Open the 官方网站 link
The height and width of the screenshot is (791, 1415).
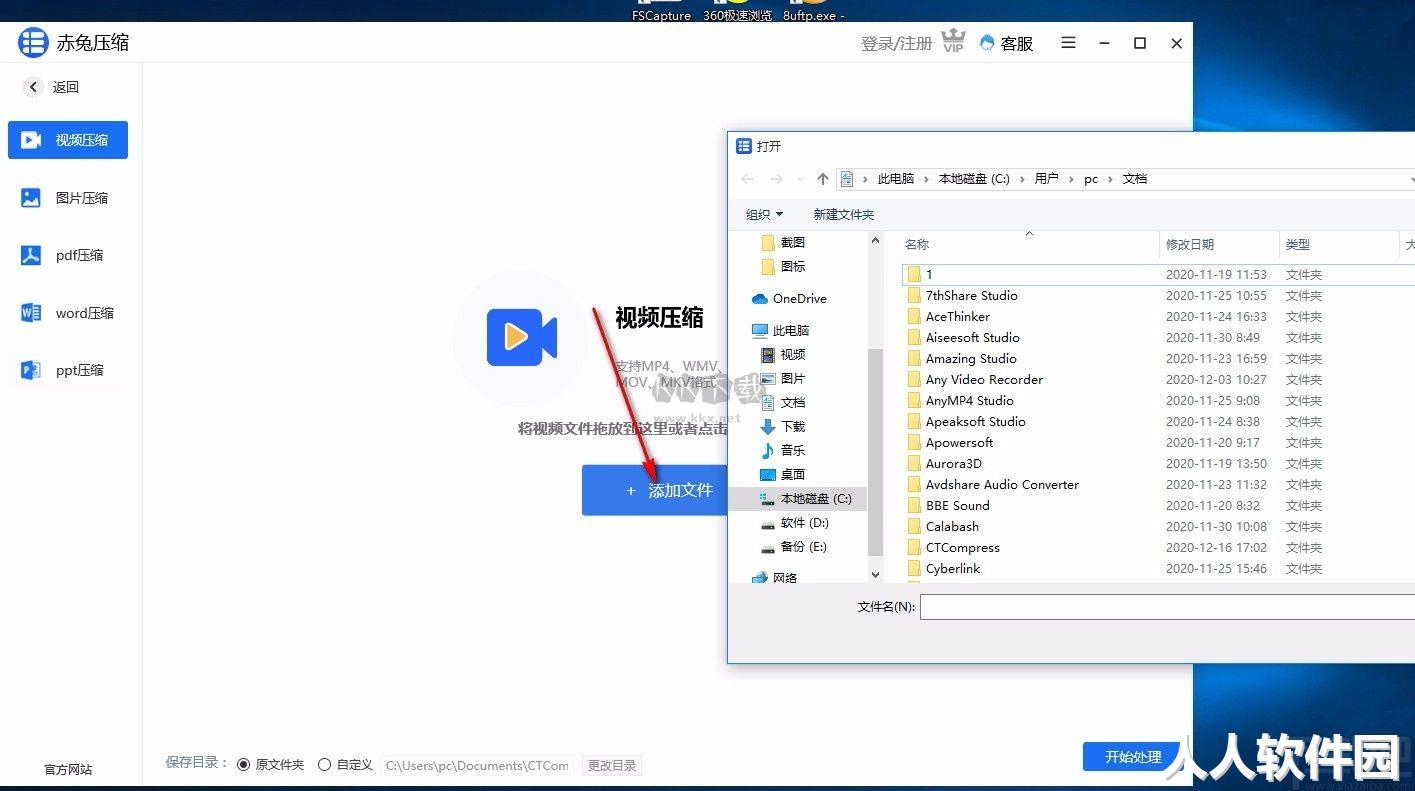[68, 769]
